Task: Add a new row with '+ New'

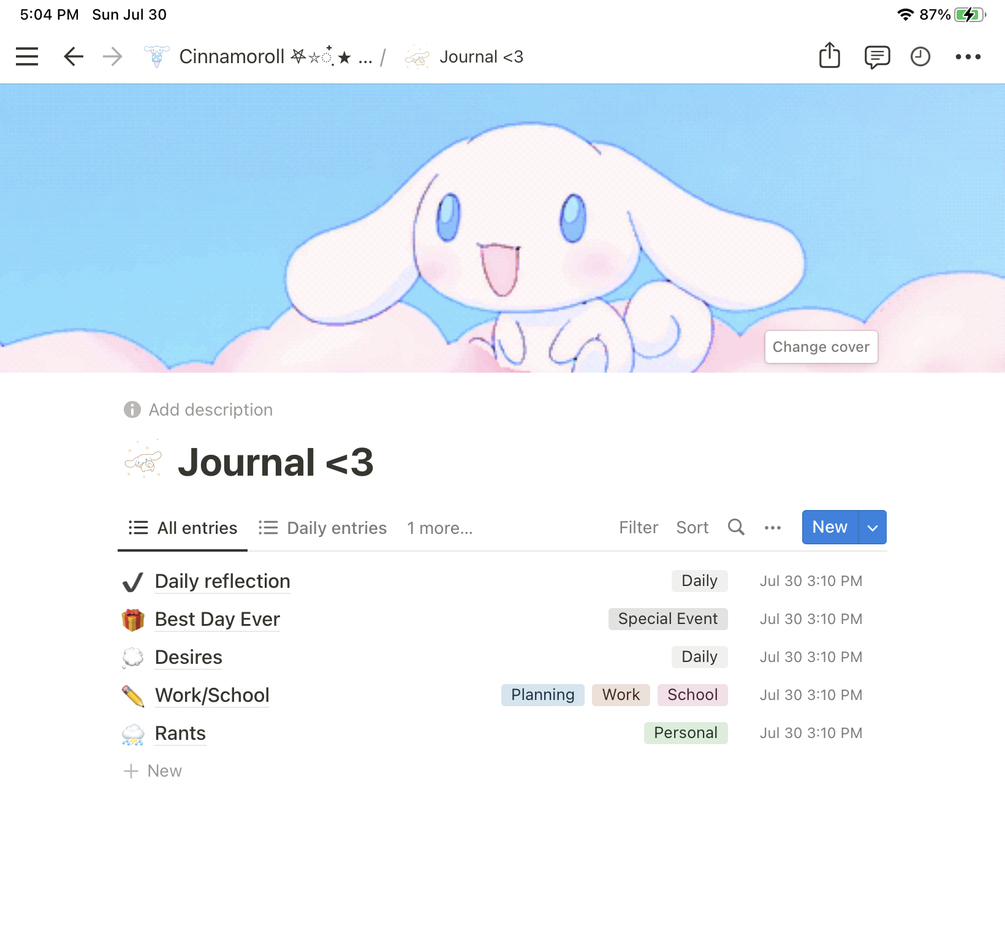Action: (153, 771)
